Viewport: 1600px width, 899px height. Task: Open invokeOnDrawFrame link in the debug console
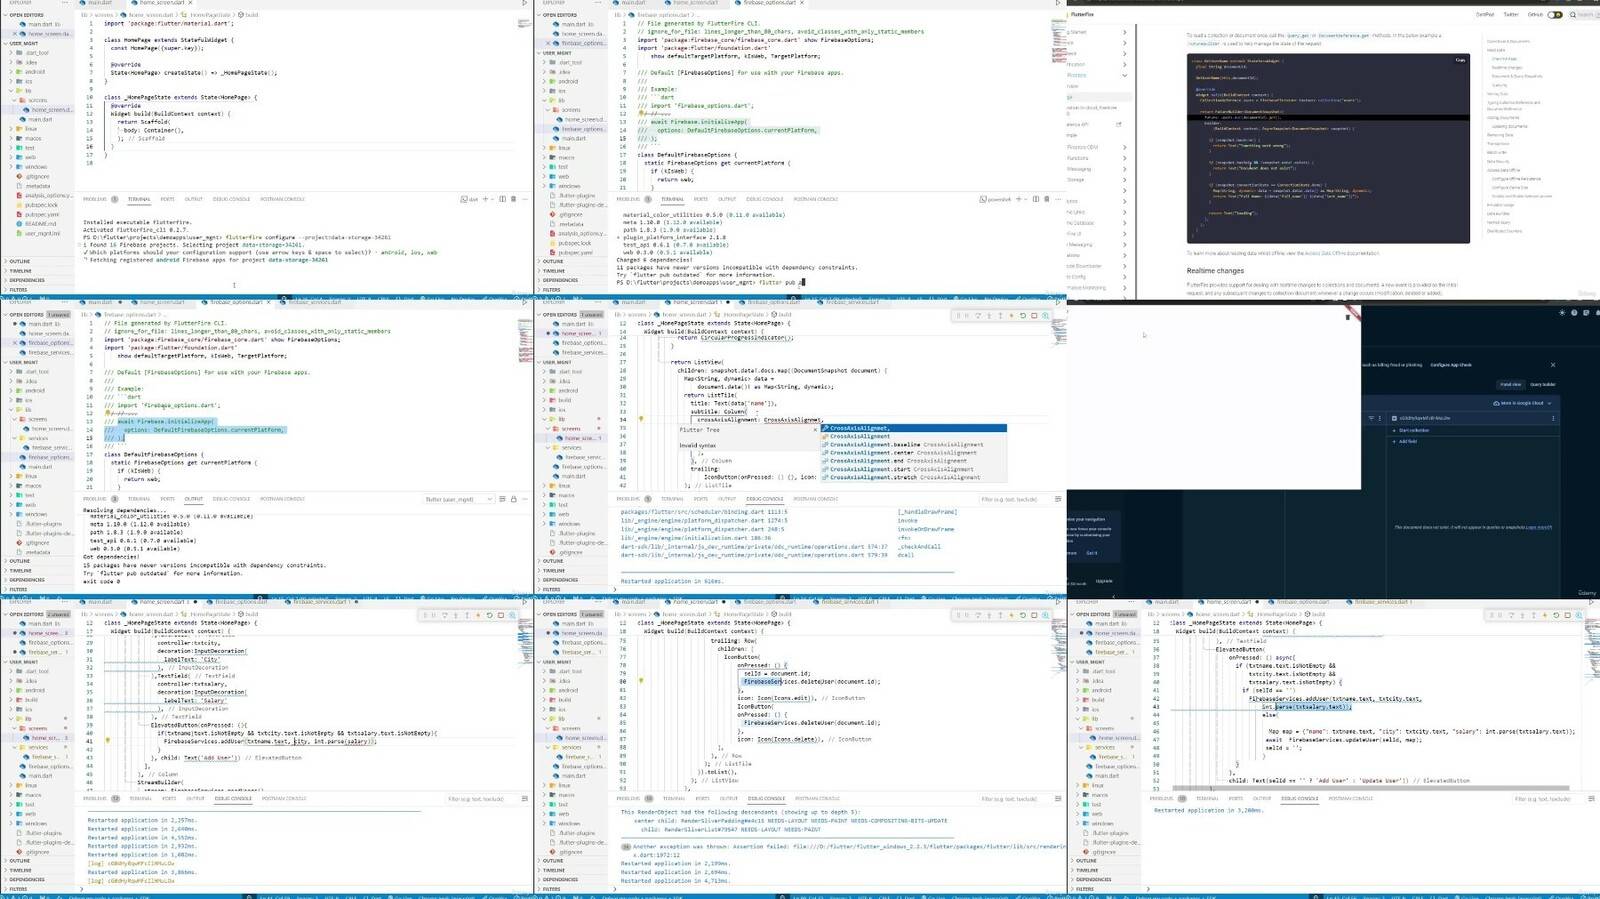[x=926, y=529]
